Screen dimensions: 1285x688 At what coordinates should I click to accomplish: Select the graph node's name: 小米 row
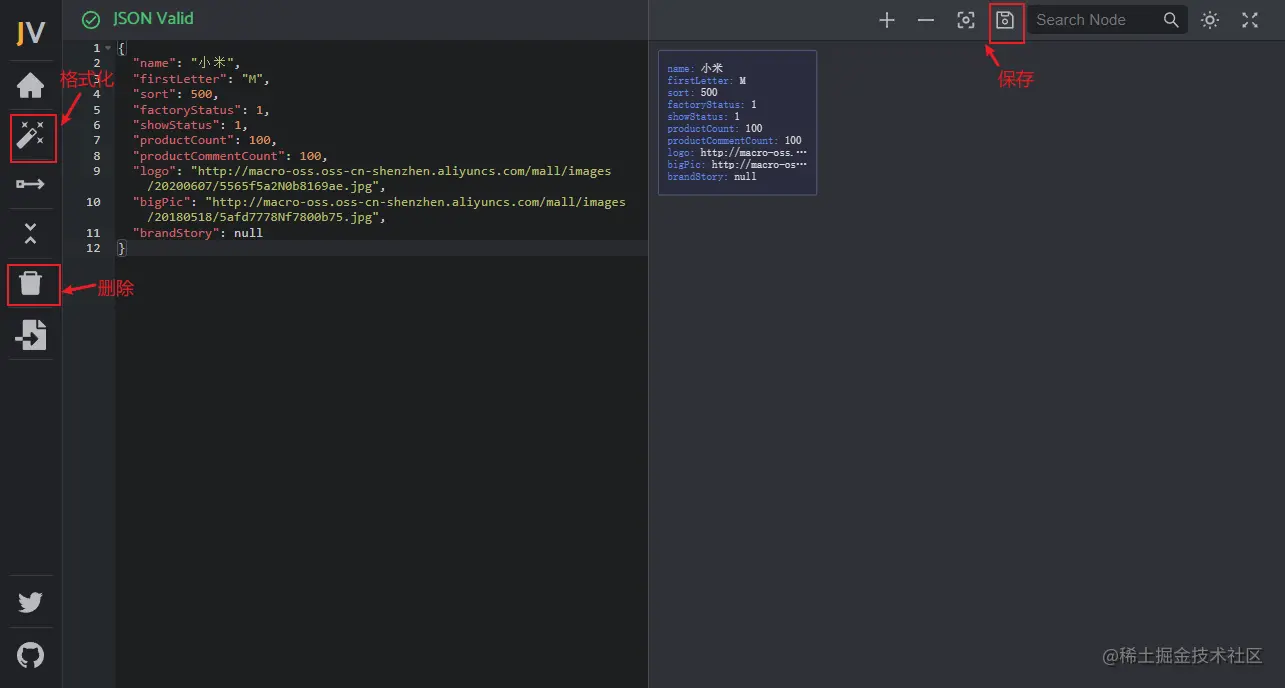[x=694, y=68]
